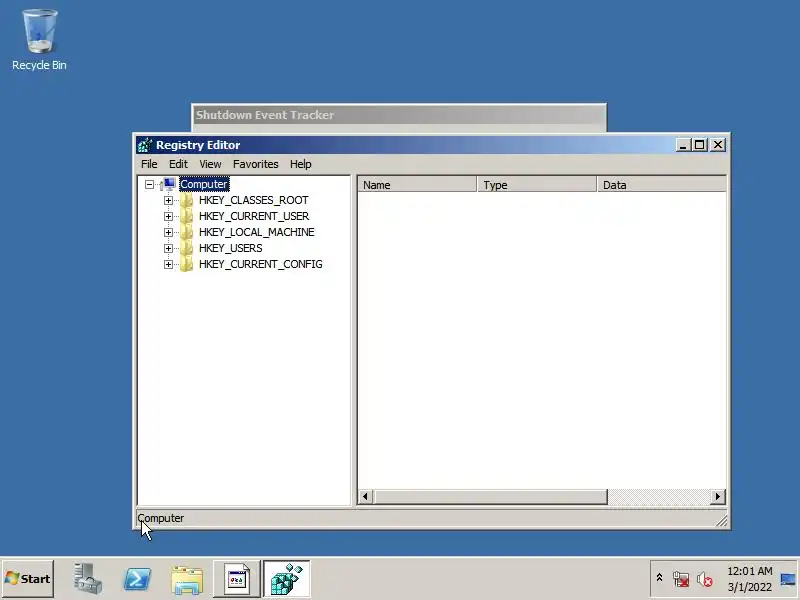Open the Edit menu
The image size is (800, 600).
coord(178,164)
